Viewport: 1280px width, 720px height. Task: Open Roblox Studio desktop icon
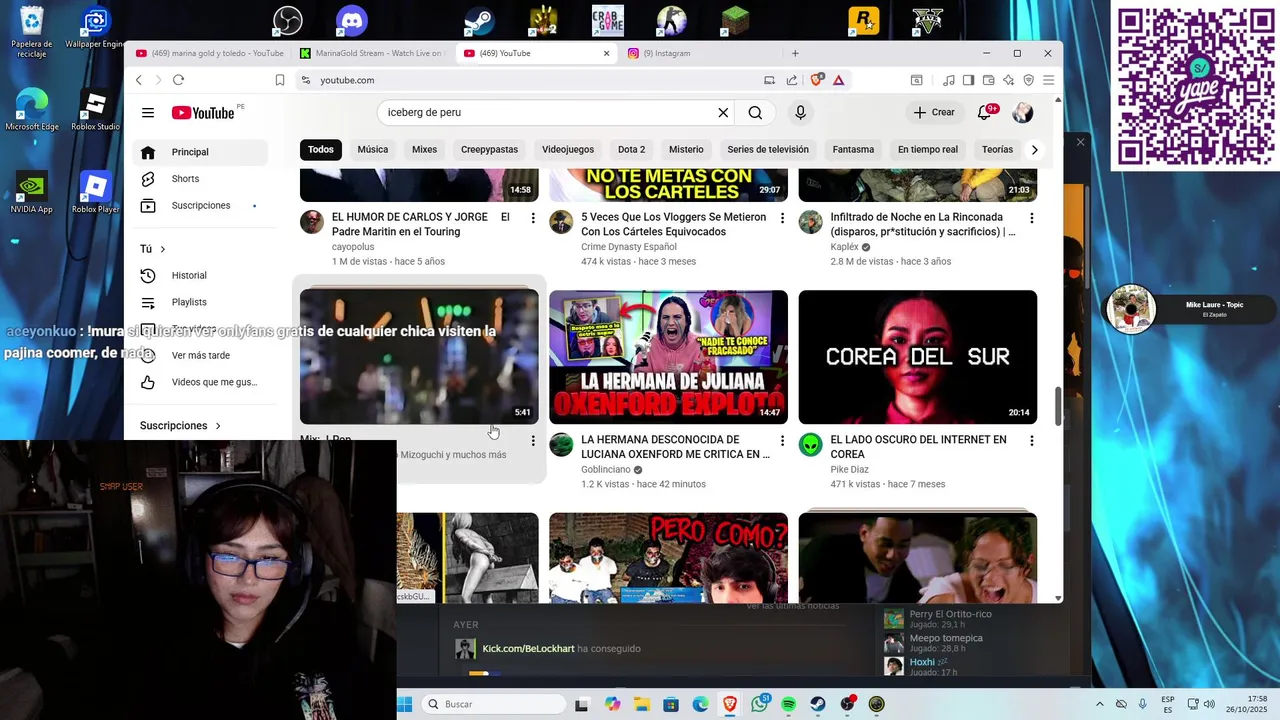coord(95,110)
